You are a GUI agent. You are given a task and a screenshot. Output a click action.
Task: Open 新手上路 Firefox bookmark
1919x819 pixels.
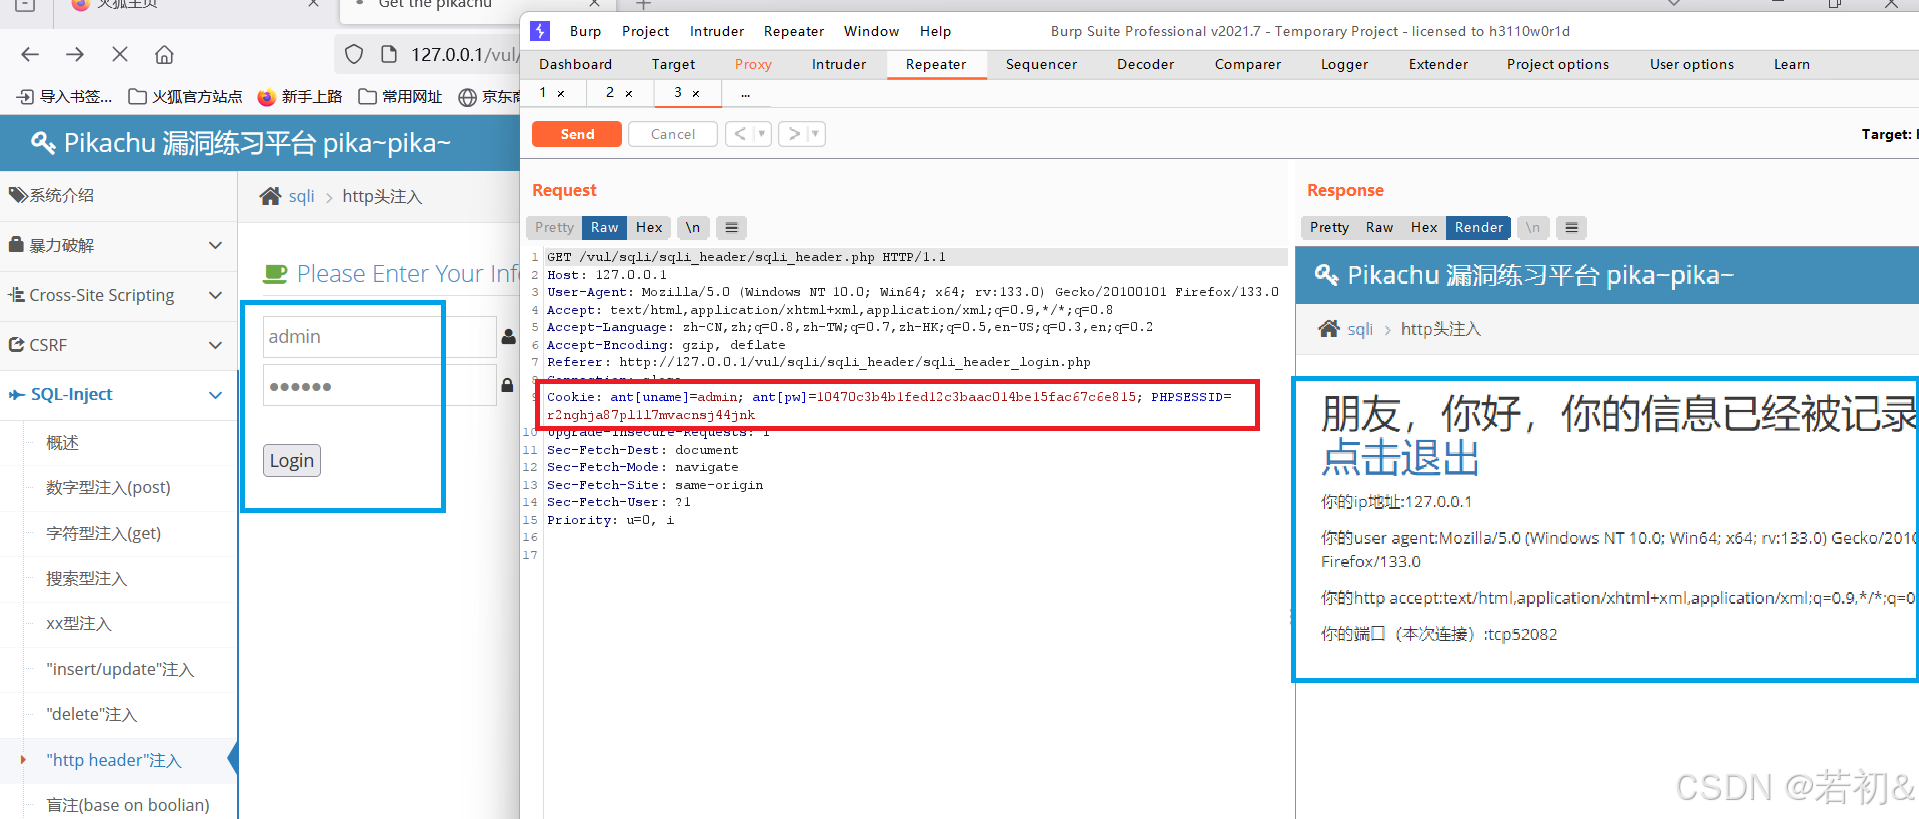pyautogui.click(x=300, y=97)
